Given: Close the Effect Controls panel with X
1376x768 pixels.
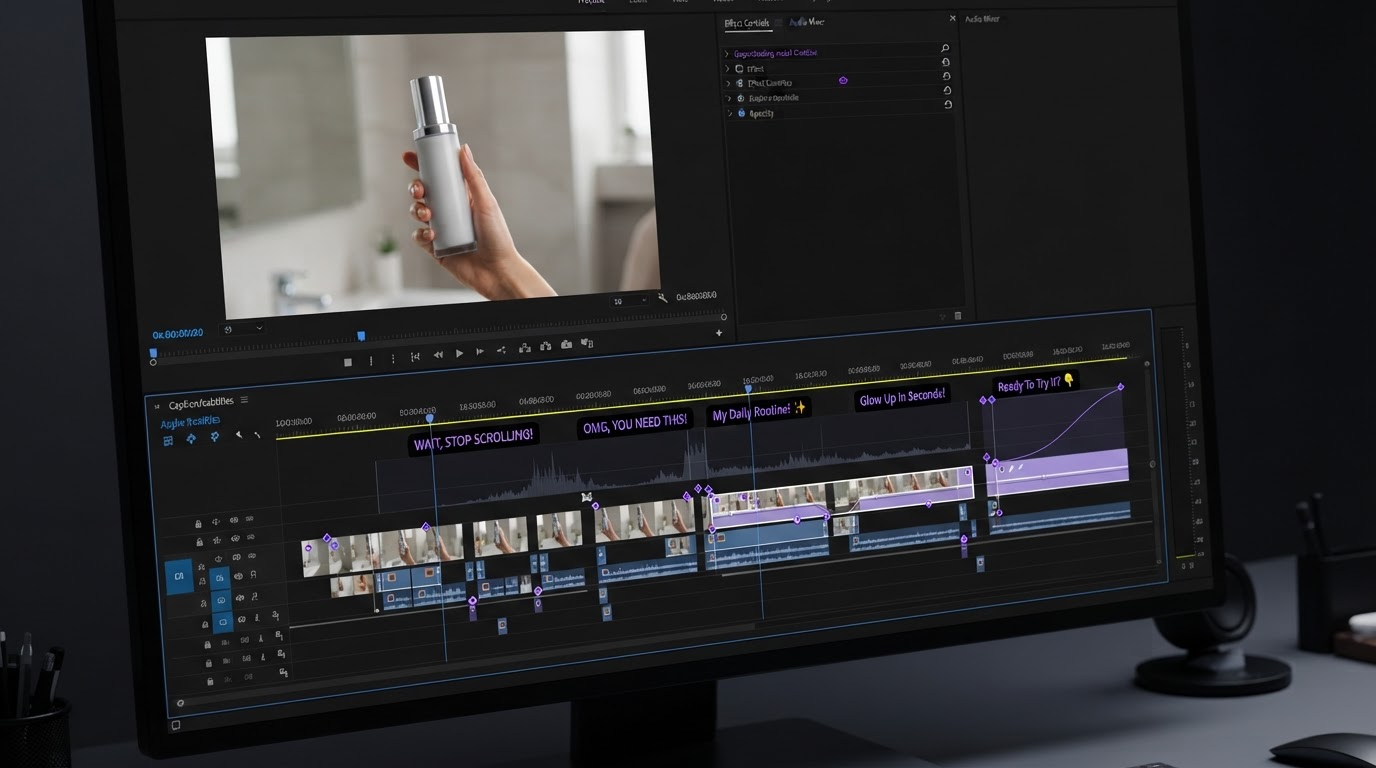Looking at the screenshot, I should pyautogui.click(x=952, y=18).
